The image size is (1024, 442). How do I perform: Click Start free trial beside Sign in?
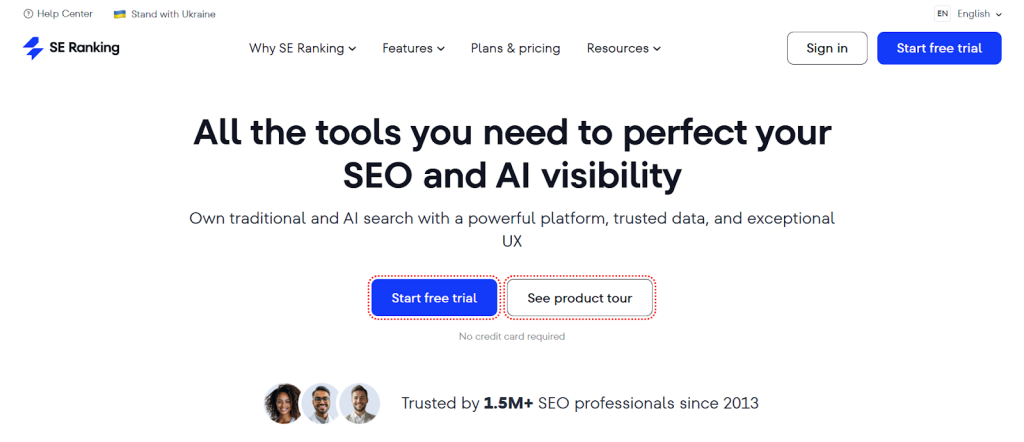[939, 48]
